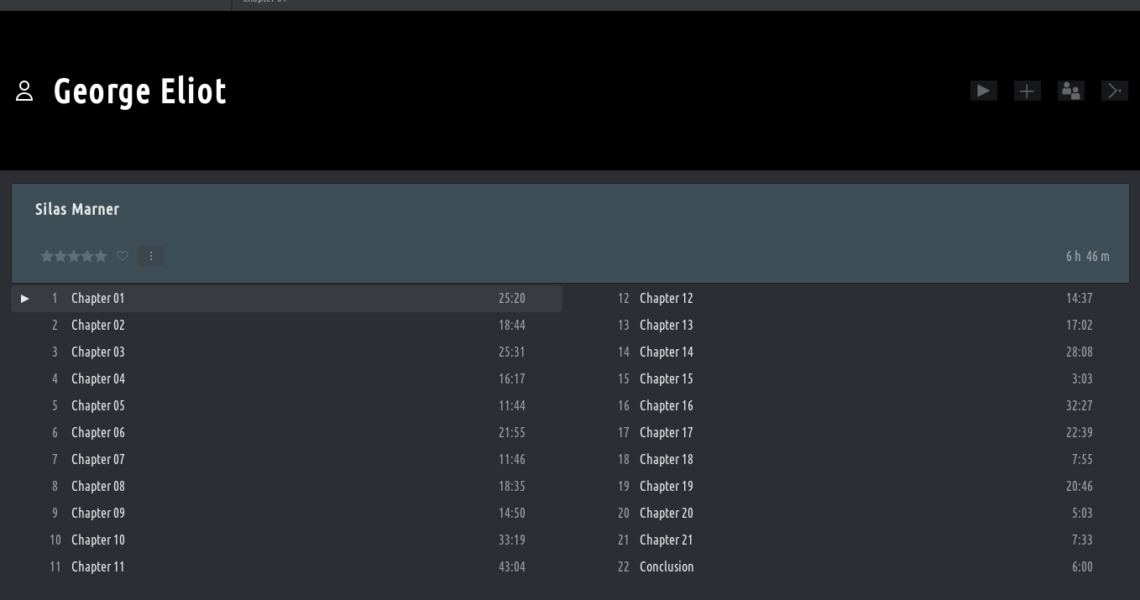Play all tracks by George Eliot
This screenshot has height=600, width=1140.
[x=983, y=91]
